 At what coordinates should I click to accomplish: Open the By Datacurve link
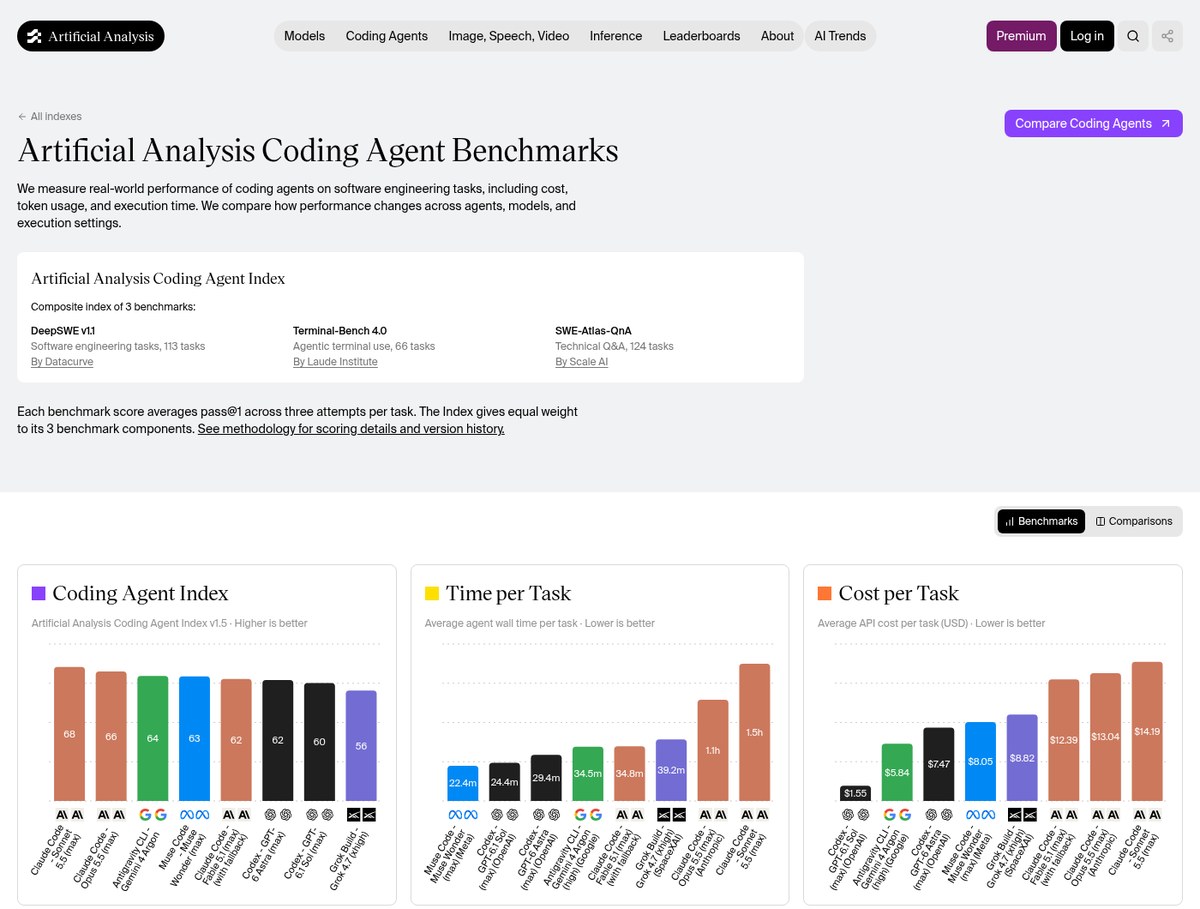coord(62,362)
